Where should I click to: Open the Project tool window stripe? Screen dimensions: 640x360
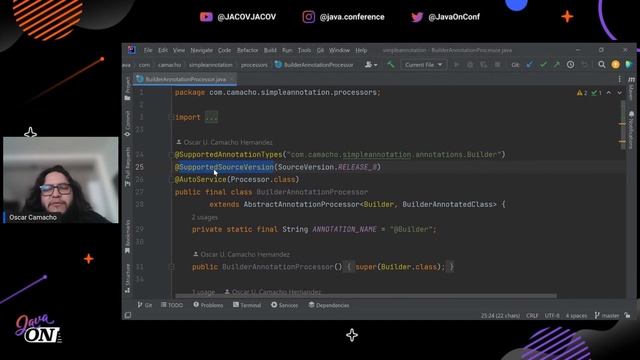[x=127, y=88]
